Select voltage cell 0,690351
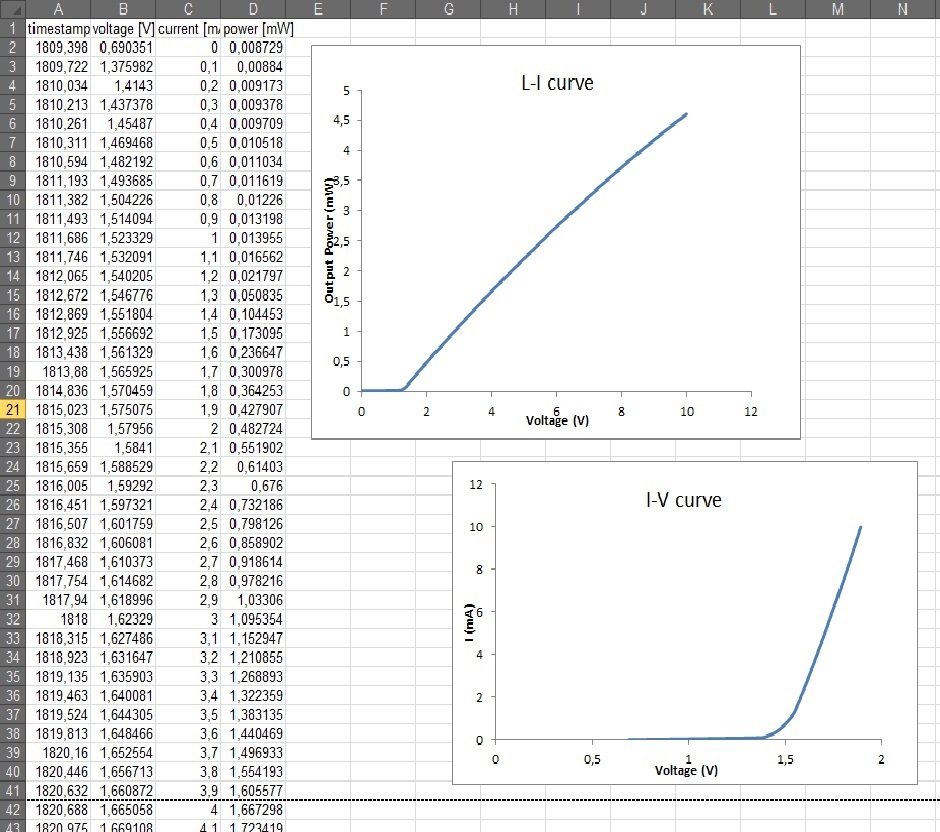The height and width of the screenshot is (832, 940). 123,47
